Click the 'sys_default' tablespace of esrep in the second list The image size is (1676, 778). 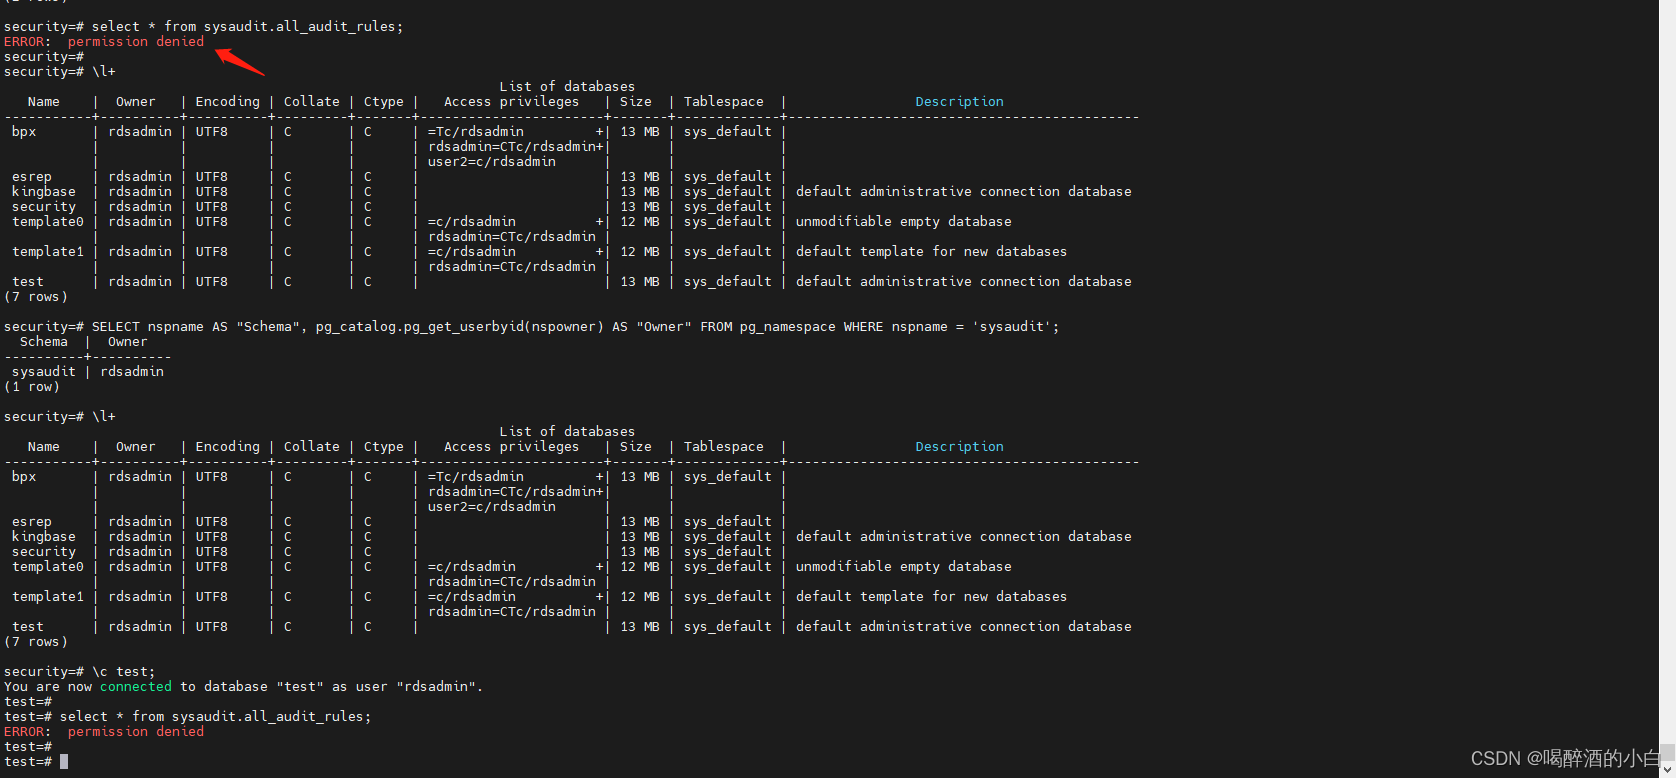pos(728,522)
